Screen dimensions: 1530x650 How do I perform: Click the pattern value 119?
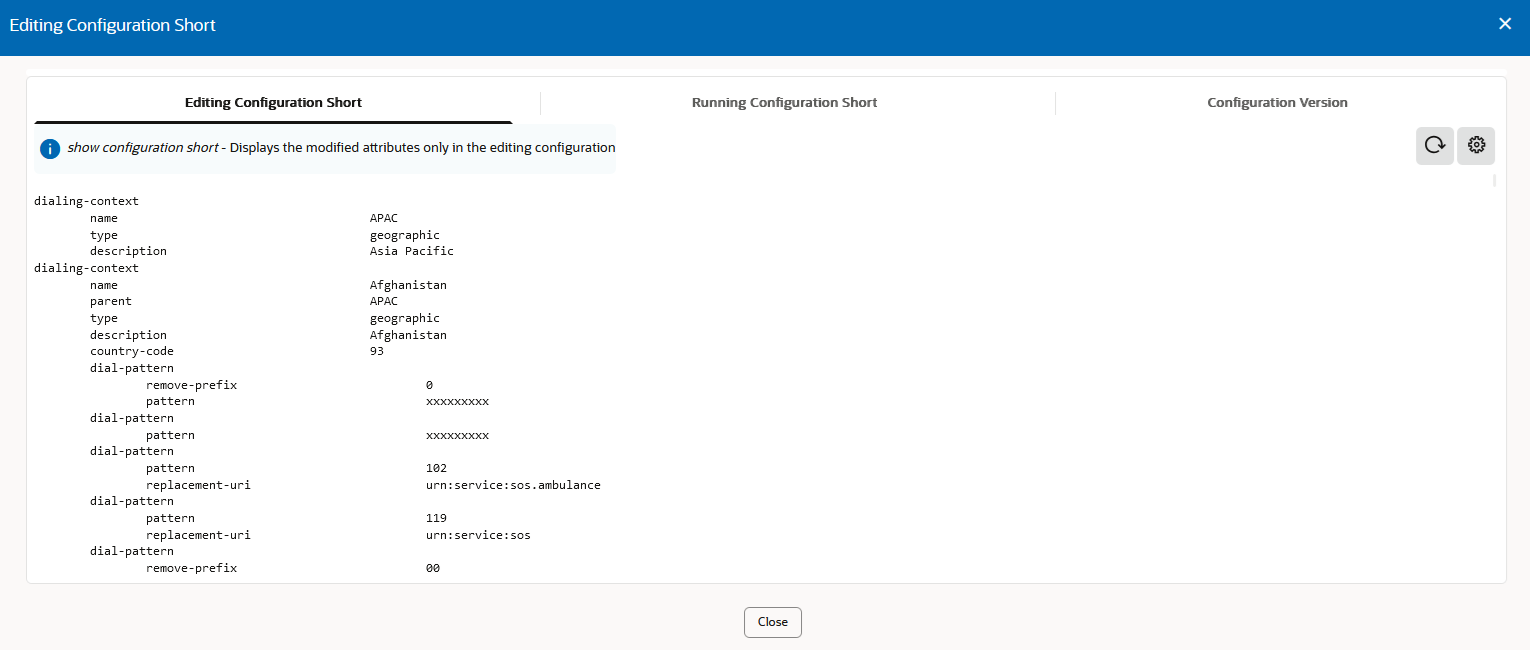point(435,517)
